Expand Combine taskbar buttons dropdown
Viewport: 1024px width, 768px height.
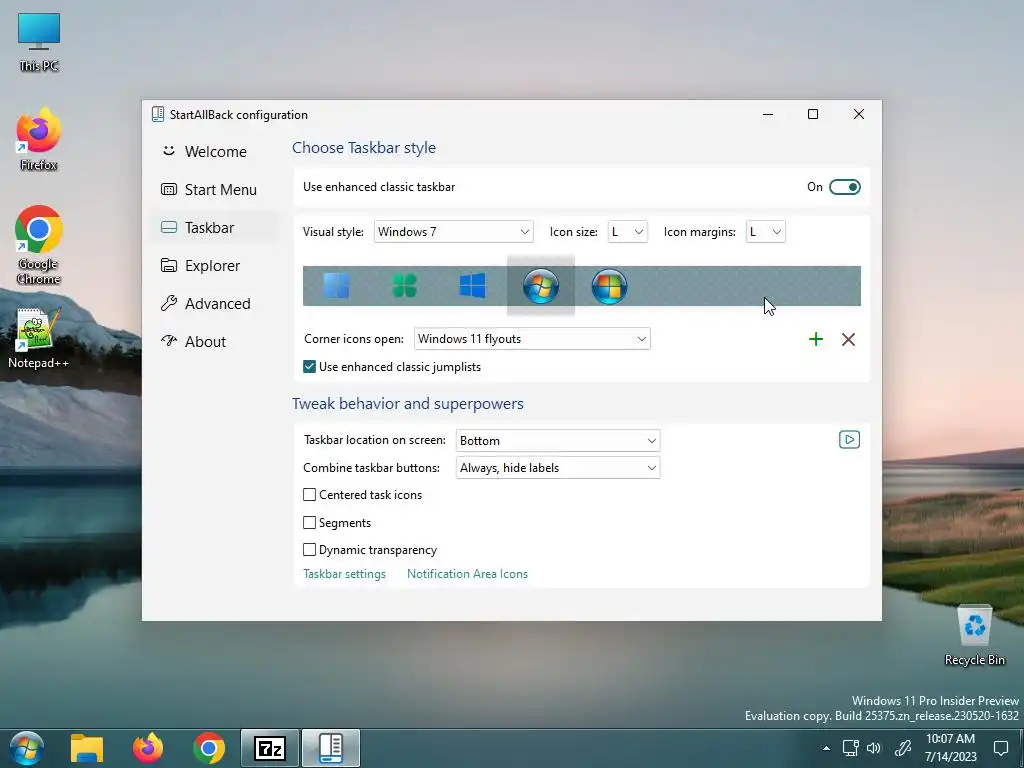click(558, 468)
